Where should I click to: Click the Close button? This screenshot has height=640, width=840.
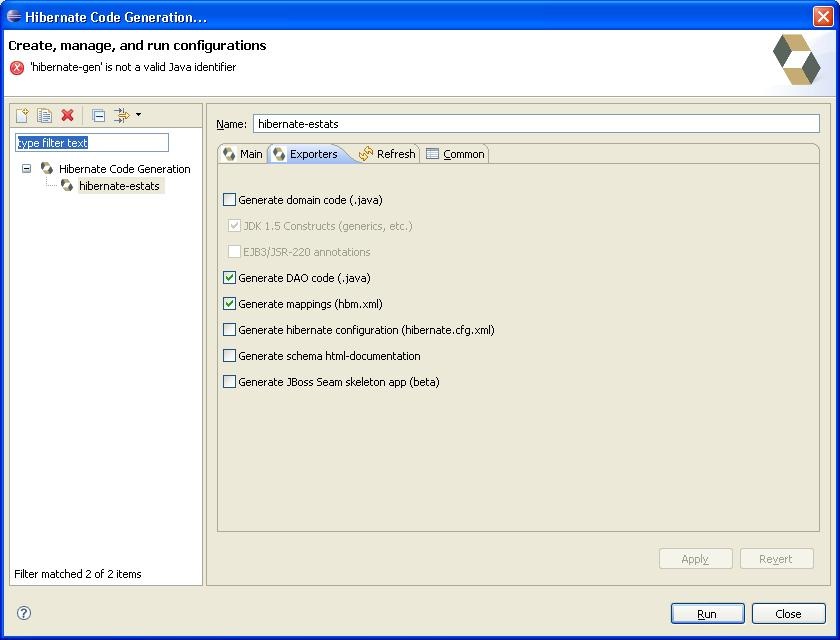coord(788,614)
